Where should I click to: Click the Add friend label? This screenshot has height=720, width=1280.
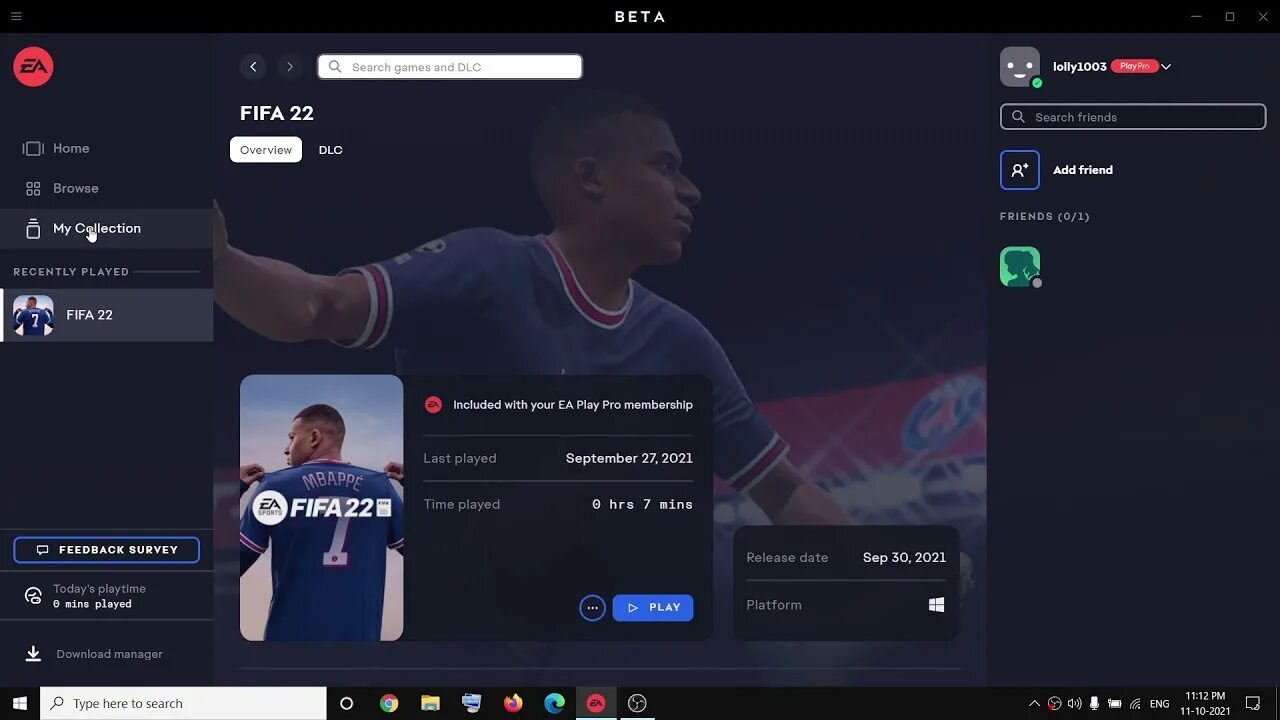pyautogui.click(x=1083, y=170)
